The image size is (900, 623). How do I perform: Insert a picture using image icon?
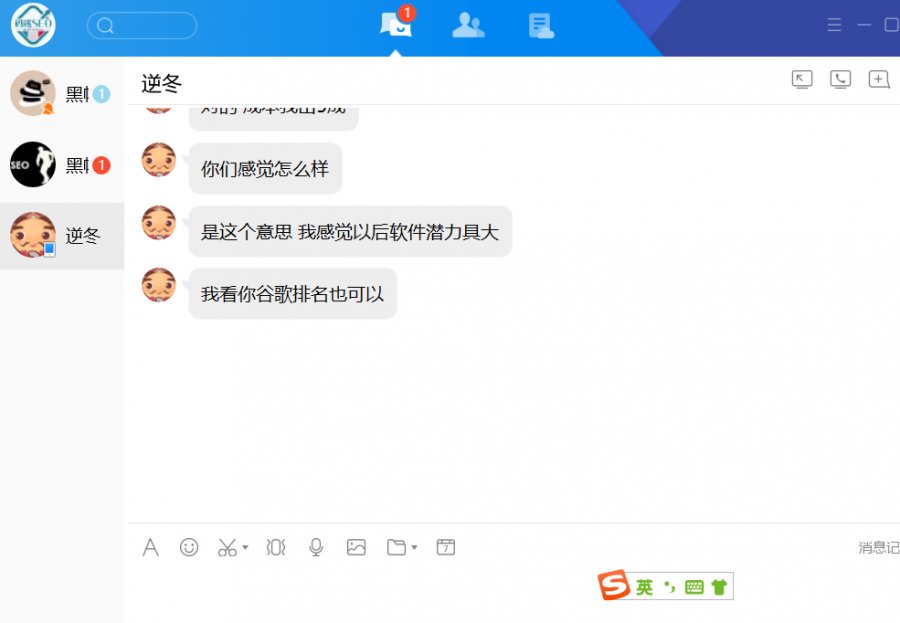(356, 547)
